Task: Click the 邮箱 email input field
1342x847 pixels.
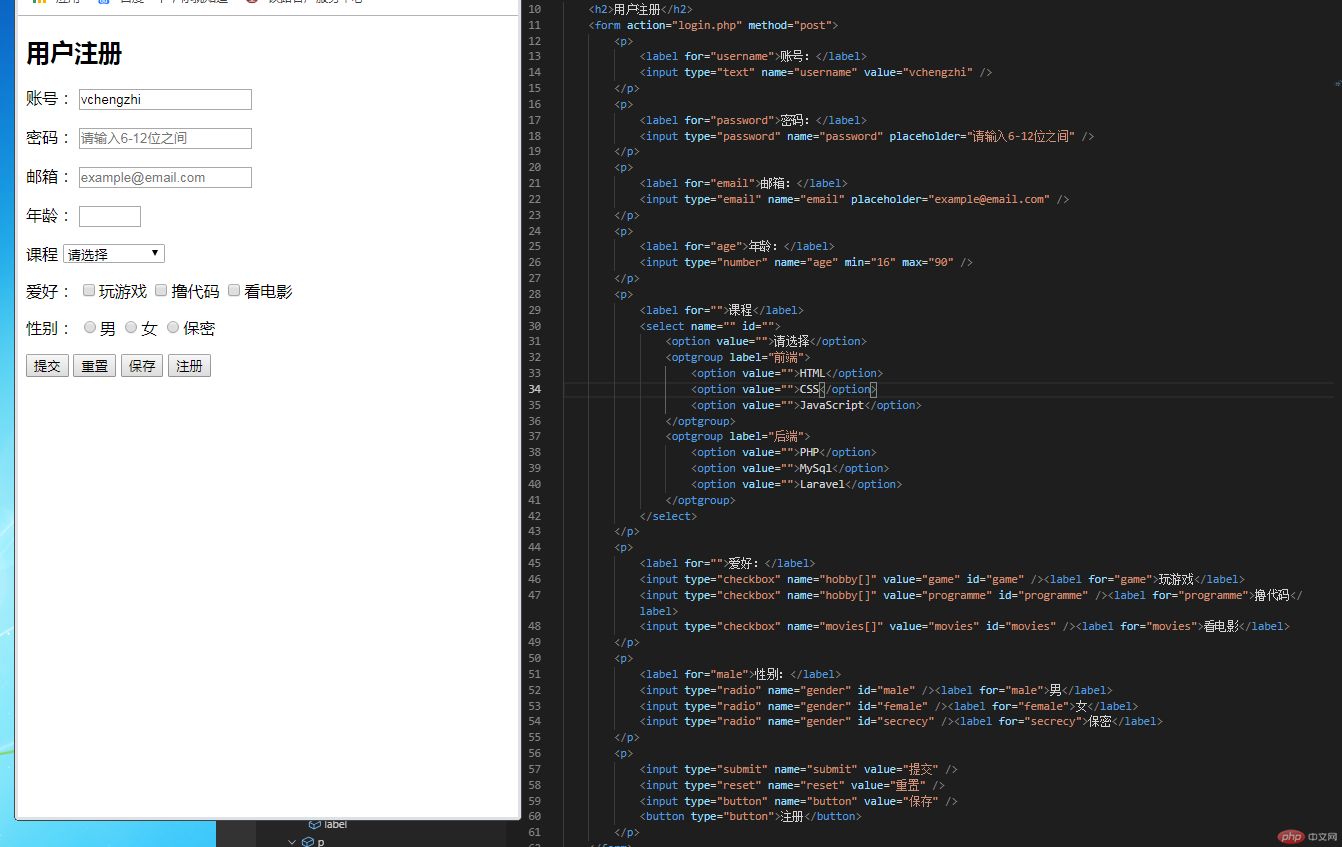Action: [x=165, y=177]
